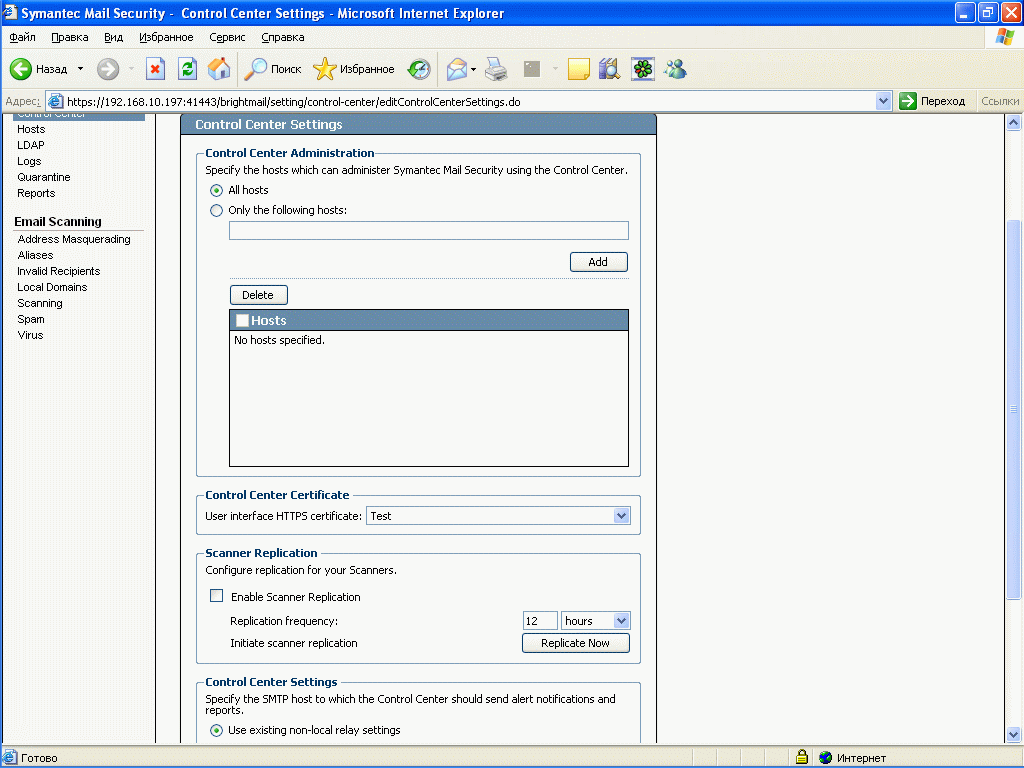Select the Only the following hosts option
This screenshot has height=768, width=1024.
(216, 210)
